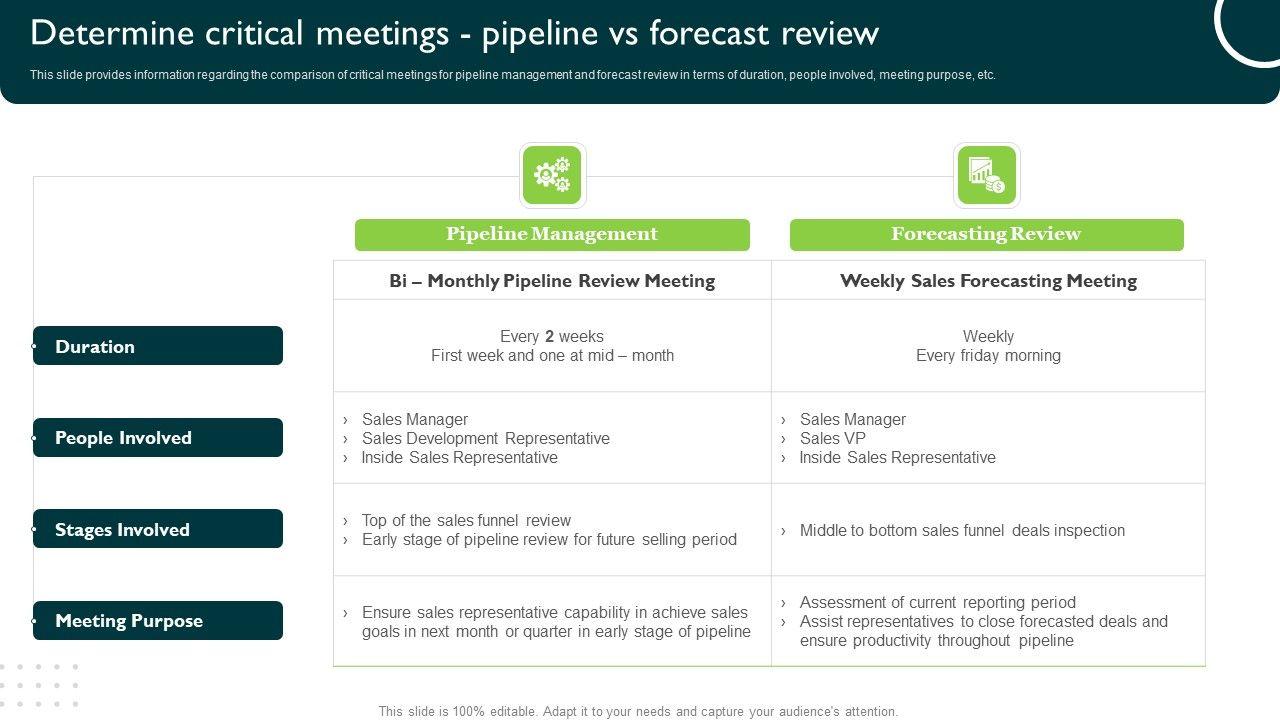Screen dimensions: 1280x720
Task: Click the slide description subtitle text
Action: click(x=512, y=75)
